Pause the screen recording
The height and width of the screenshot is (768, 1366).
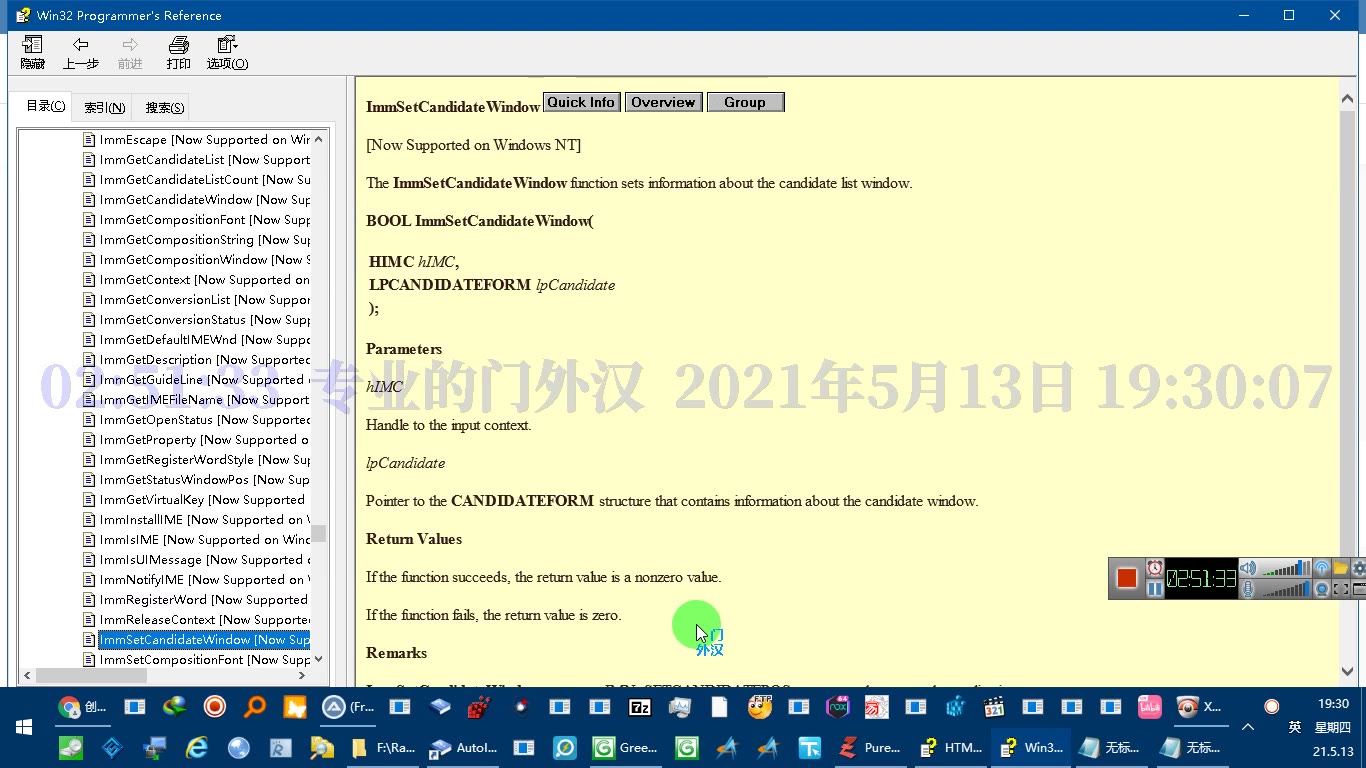tap(1155, 589)
